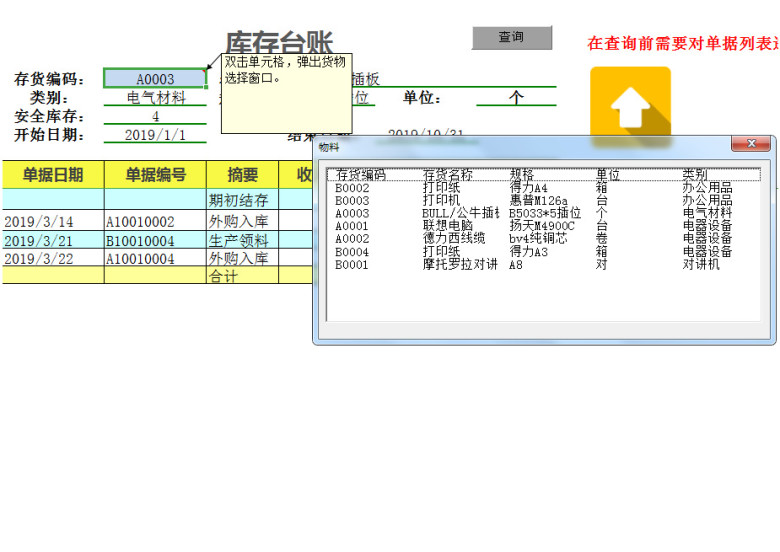This screenshot has width=780, height=552.
Task: Click the 规格 header in the material list
Action: pos(521,175)
